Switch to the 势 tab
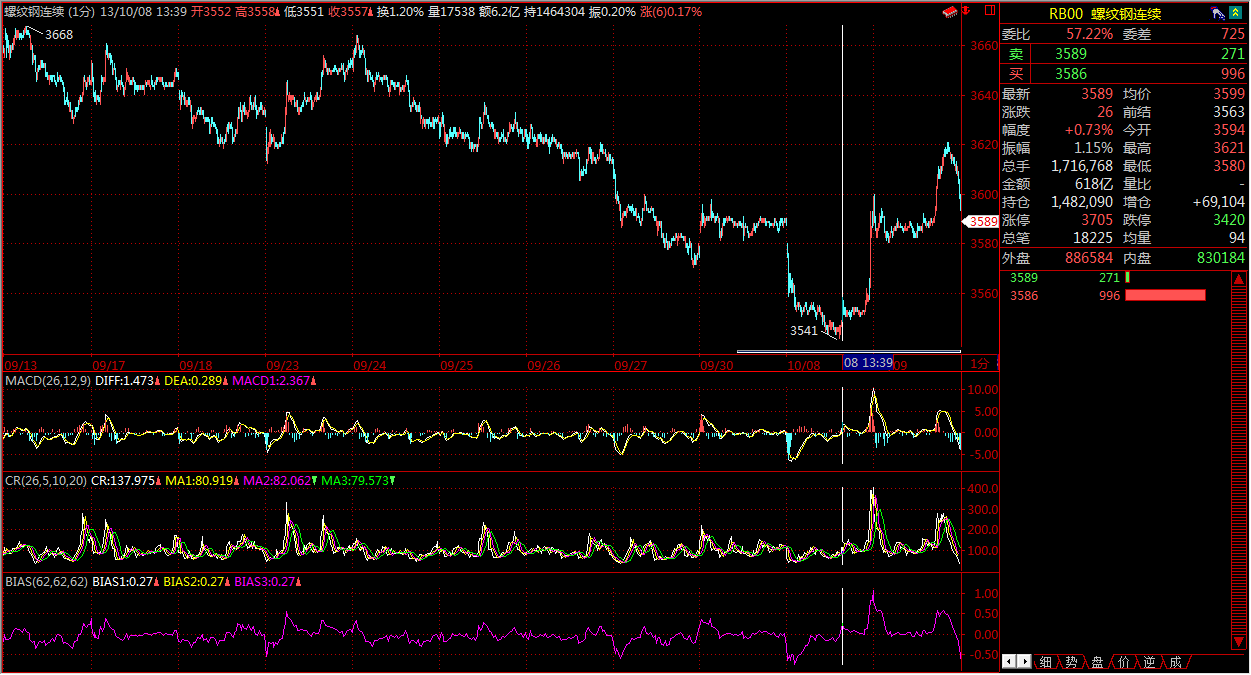 pos(1071,662)
